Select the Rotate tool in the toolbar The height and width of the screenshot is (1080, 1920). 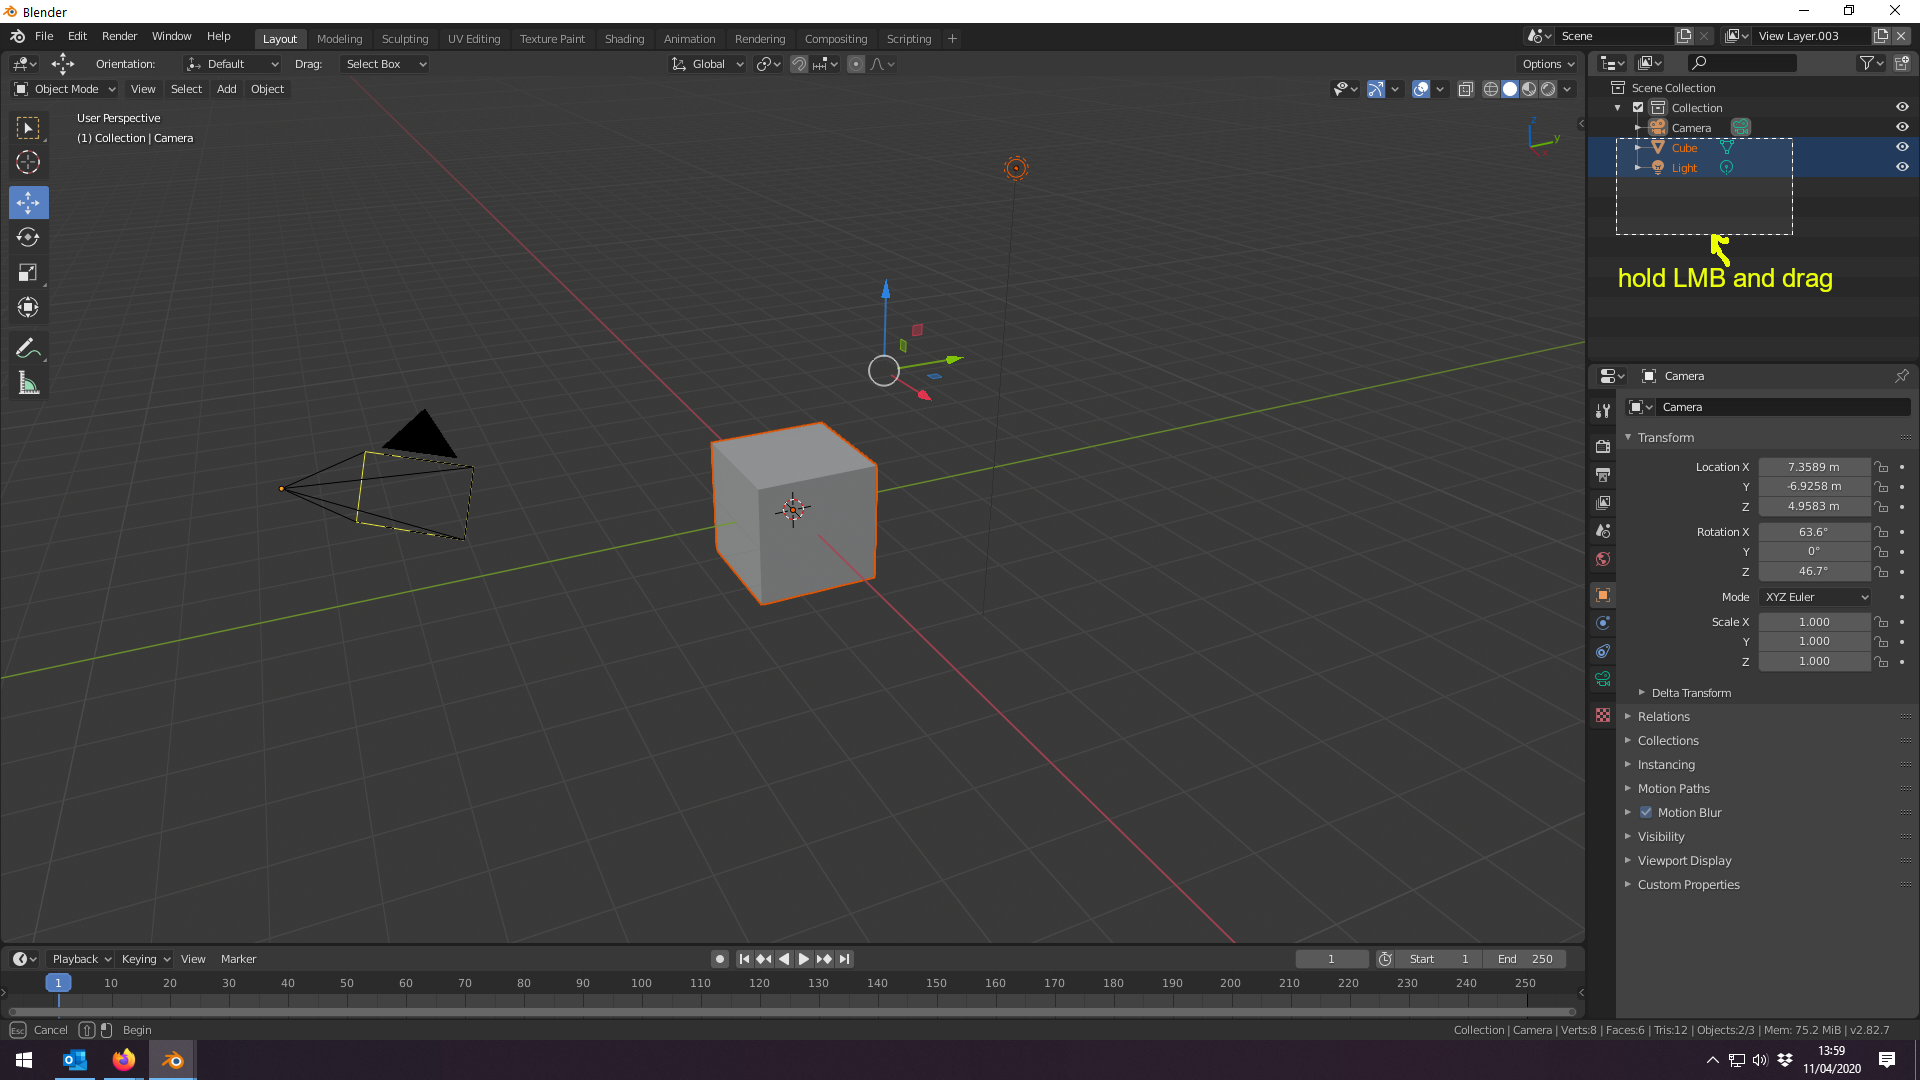click(28, 237)
